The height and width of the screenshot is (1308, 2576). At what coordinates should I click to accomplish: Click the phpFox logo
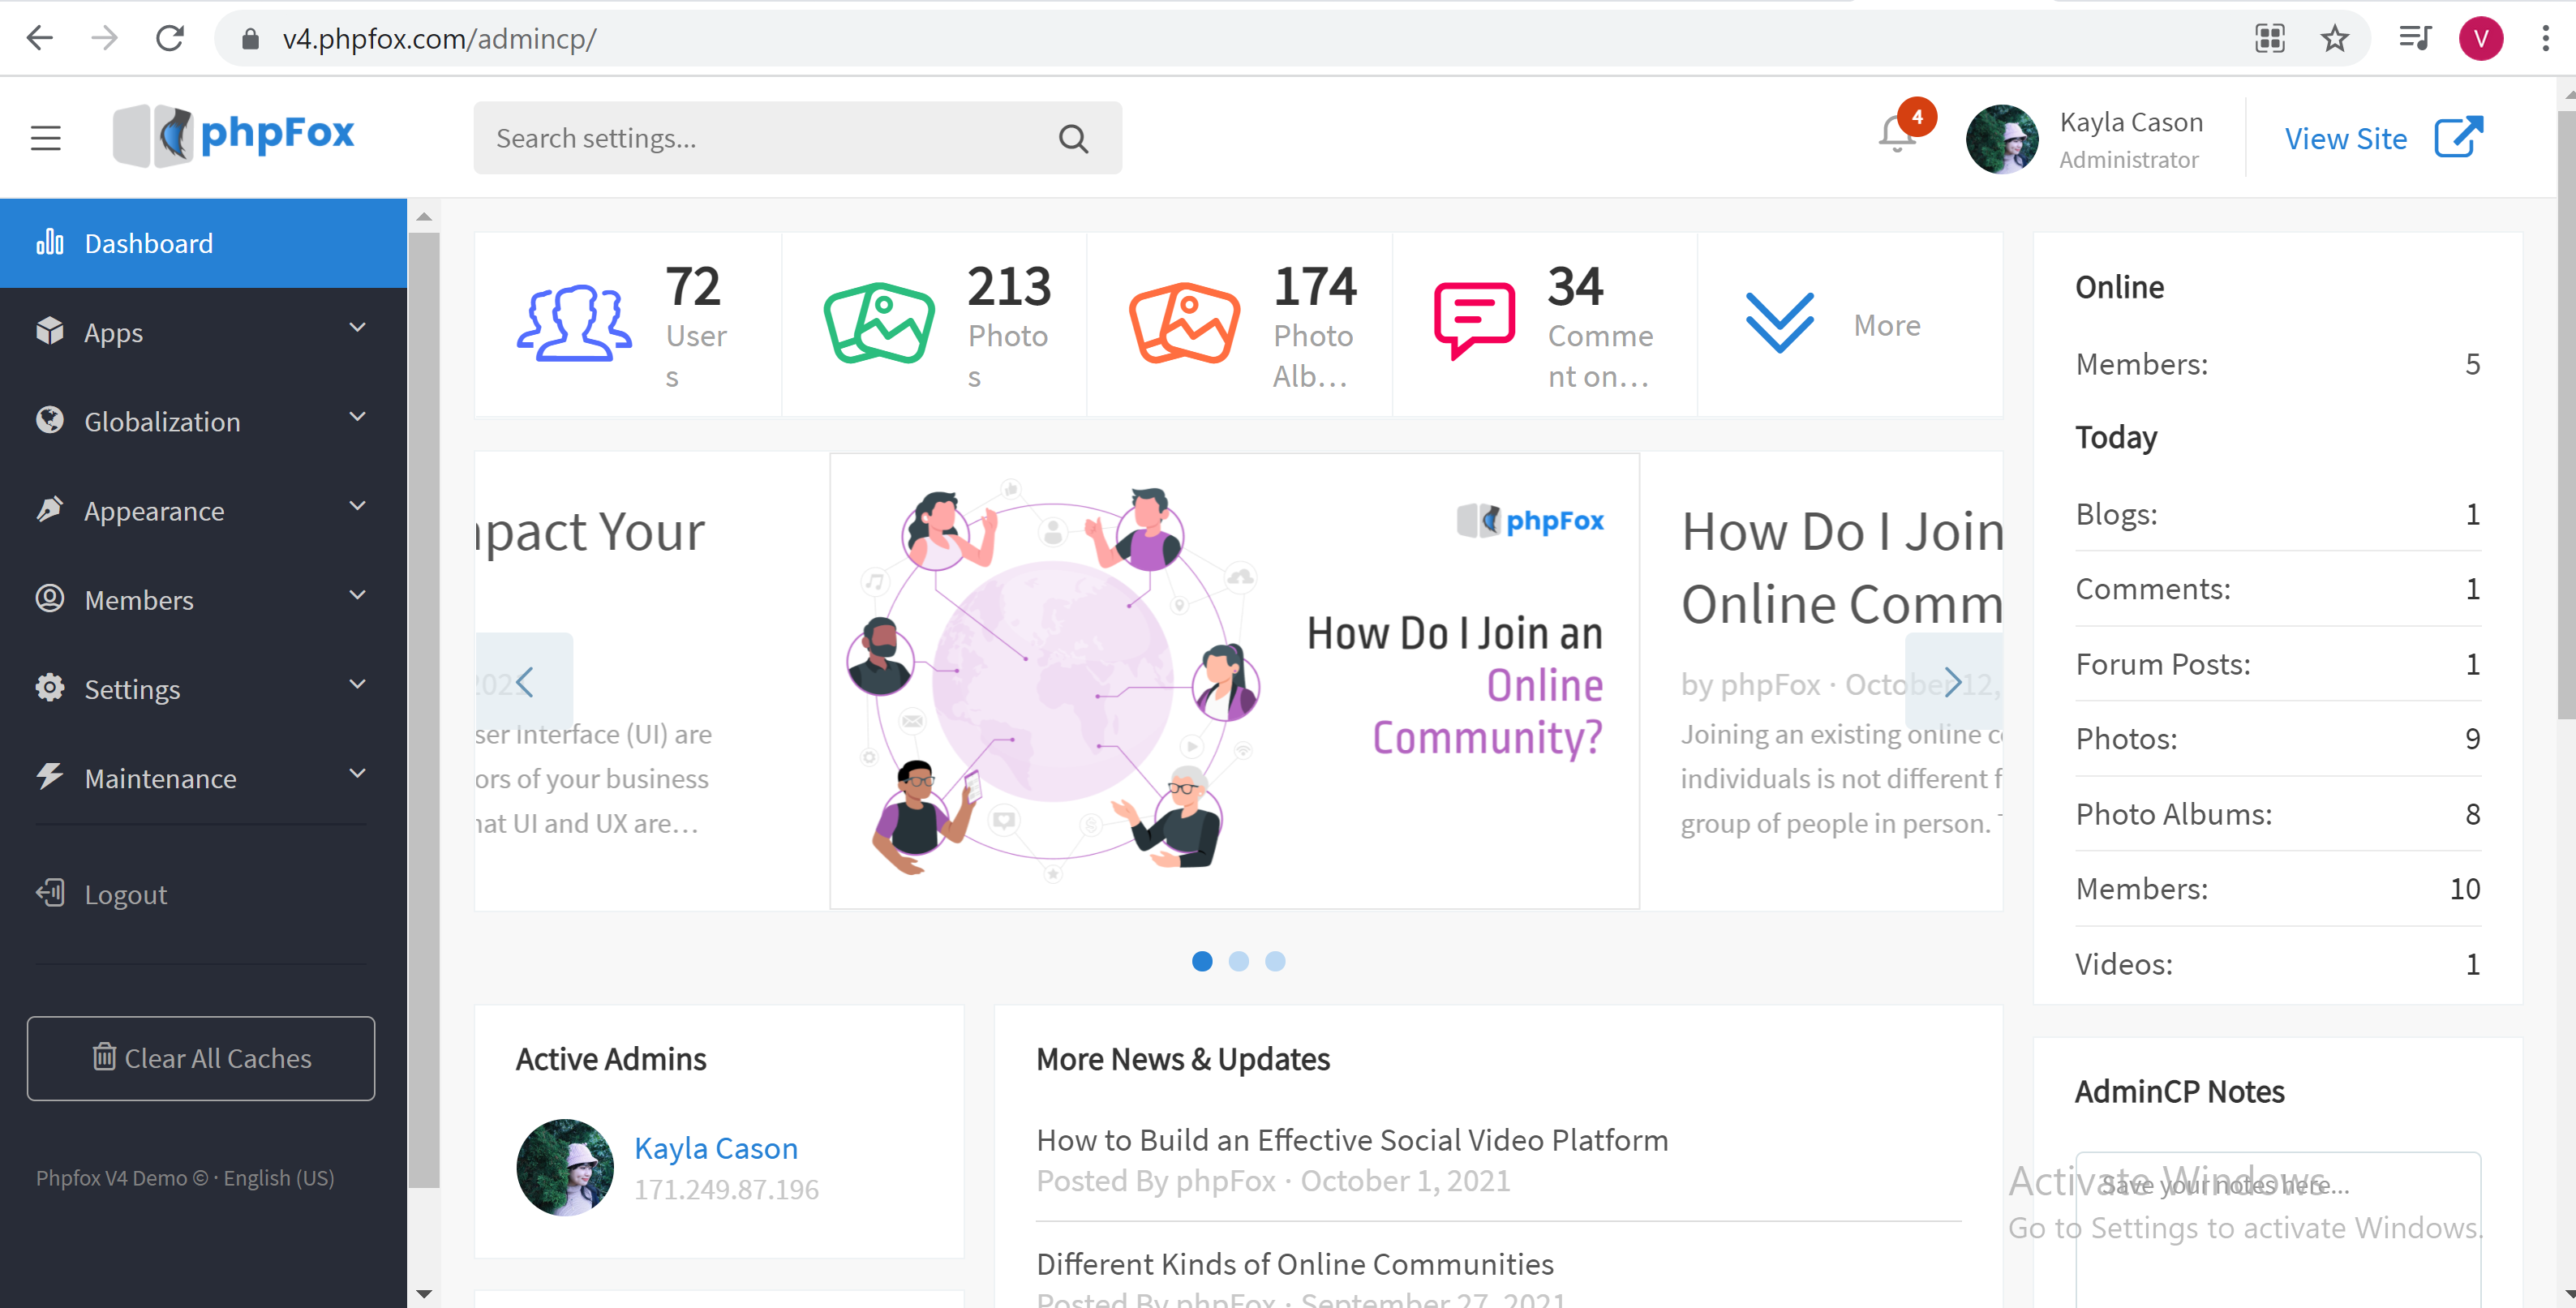tap(234, 135)
